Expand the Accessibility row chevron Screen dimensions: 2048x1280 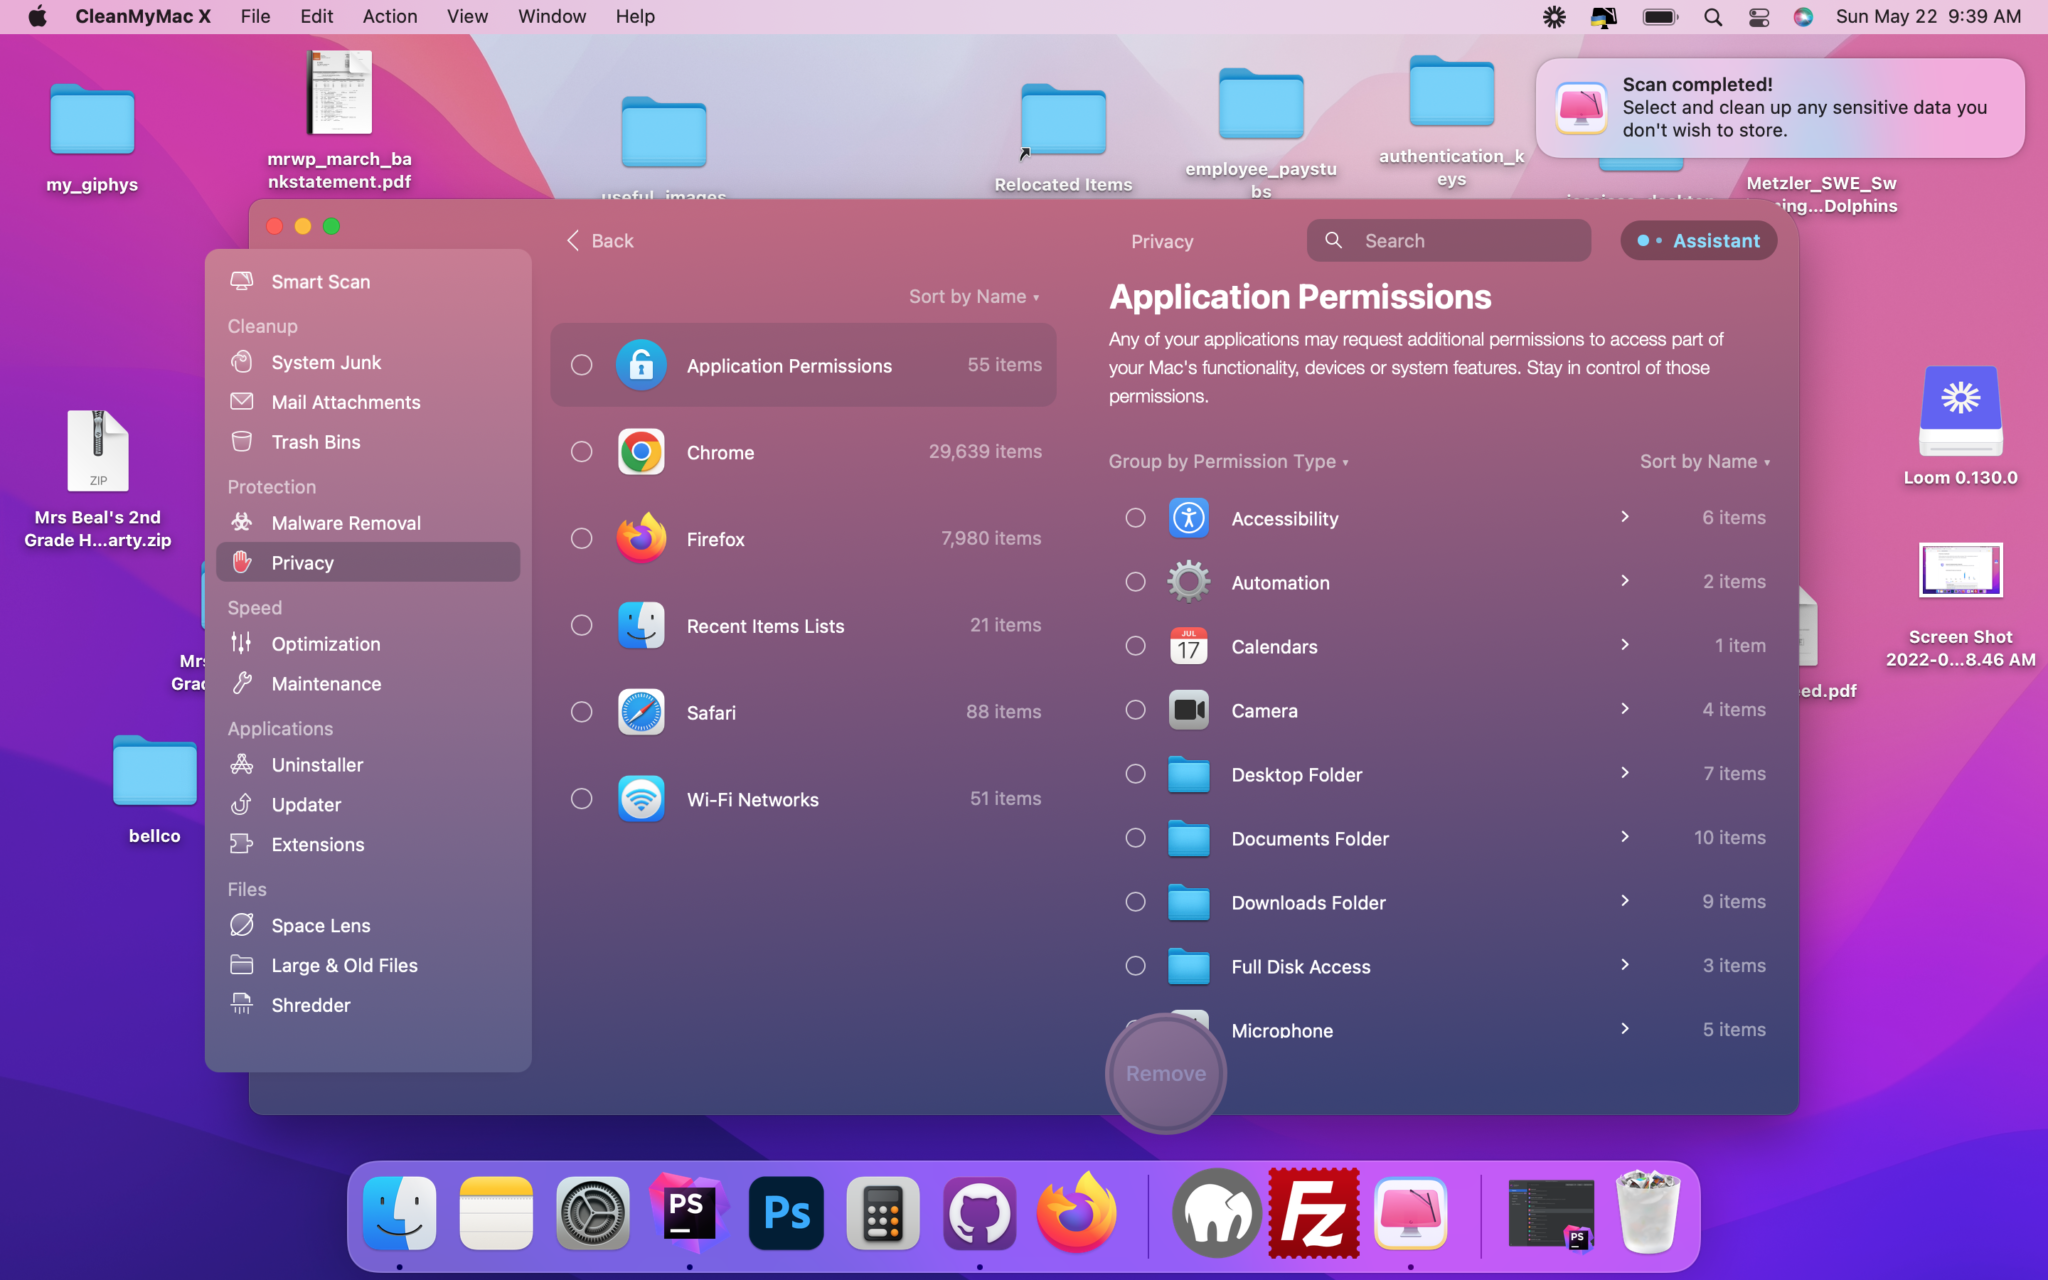pos(1625,517)
